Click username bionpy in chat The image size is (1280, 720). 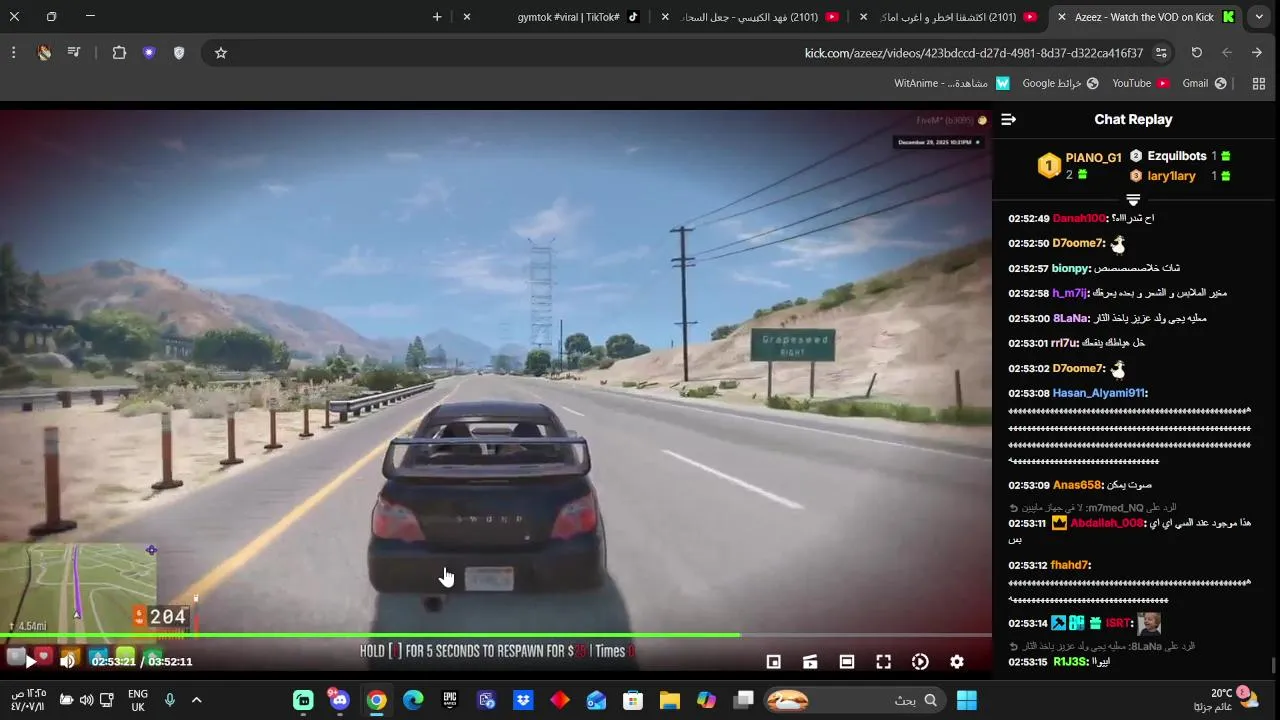pyautogui.click(x=1070, y=268)
